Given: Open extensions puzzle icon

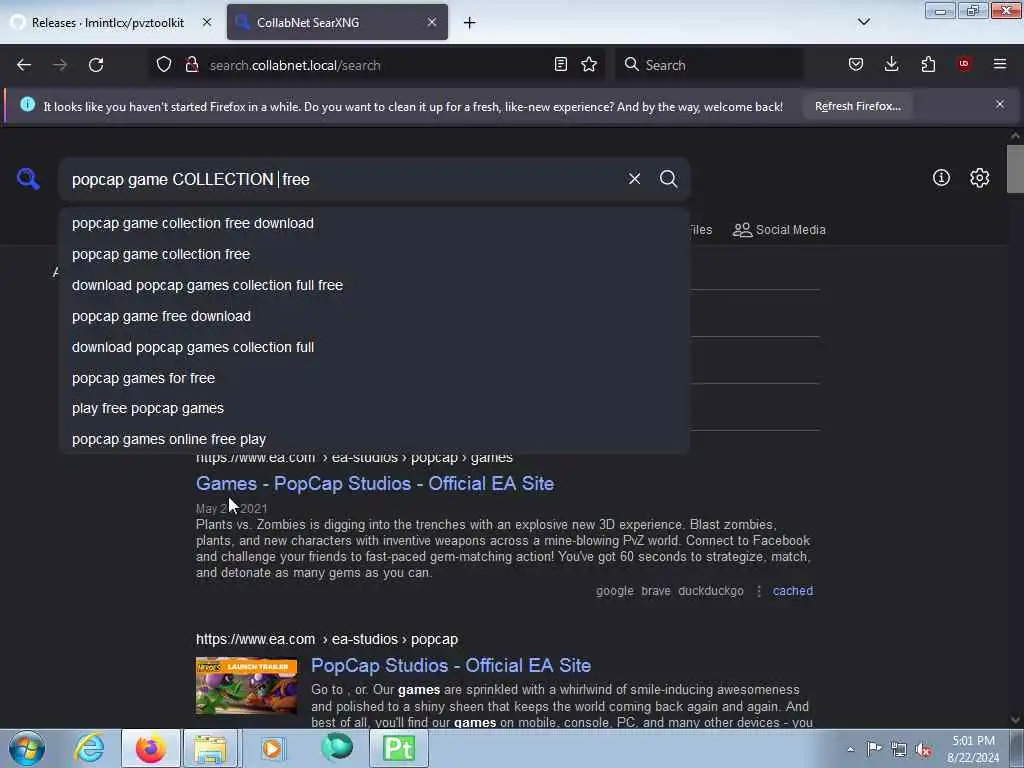Looking at the screenshot, I should click(x=928, y=65).
